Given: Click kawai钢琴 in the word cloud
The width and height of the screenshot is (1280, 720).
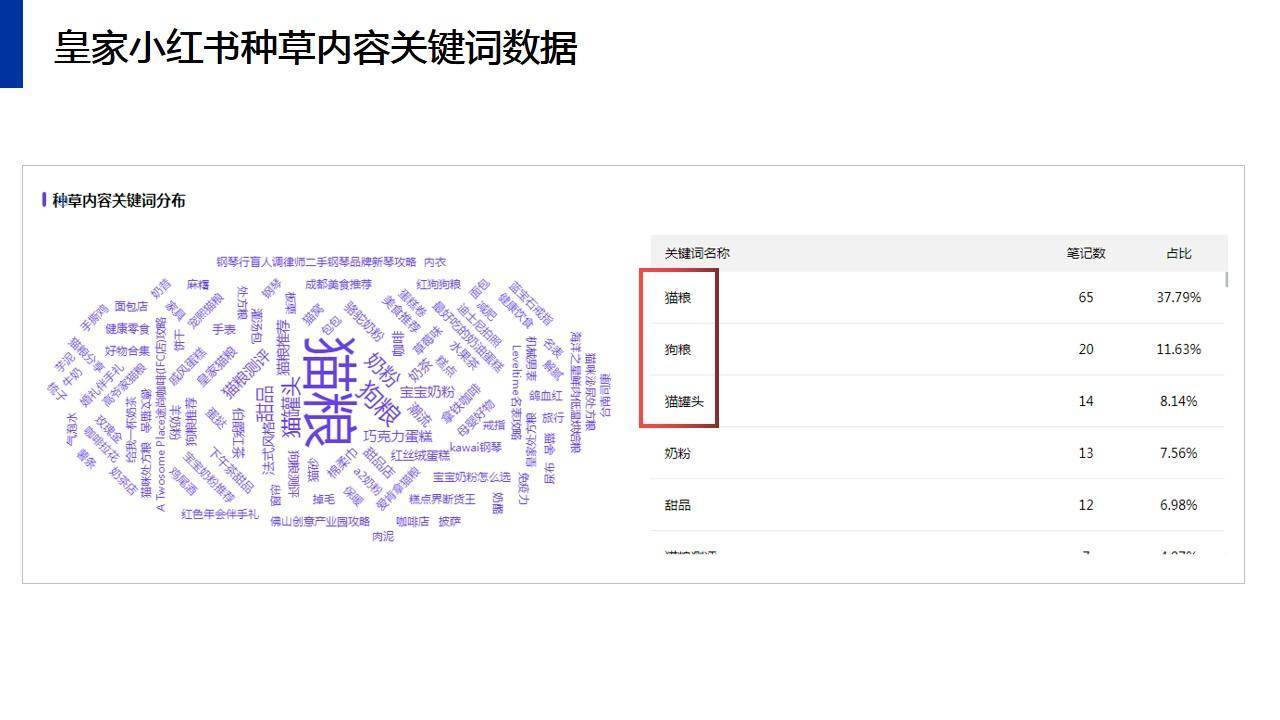Looking at the screenshot, I should (x=476, y=447).
